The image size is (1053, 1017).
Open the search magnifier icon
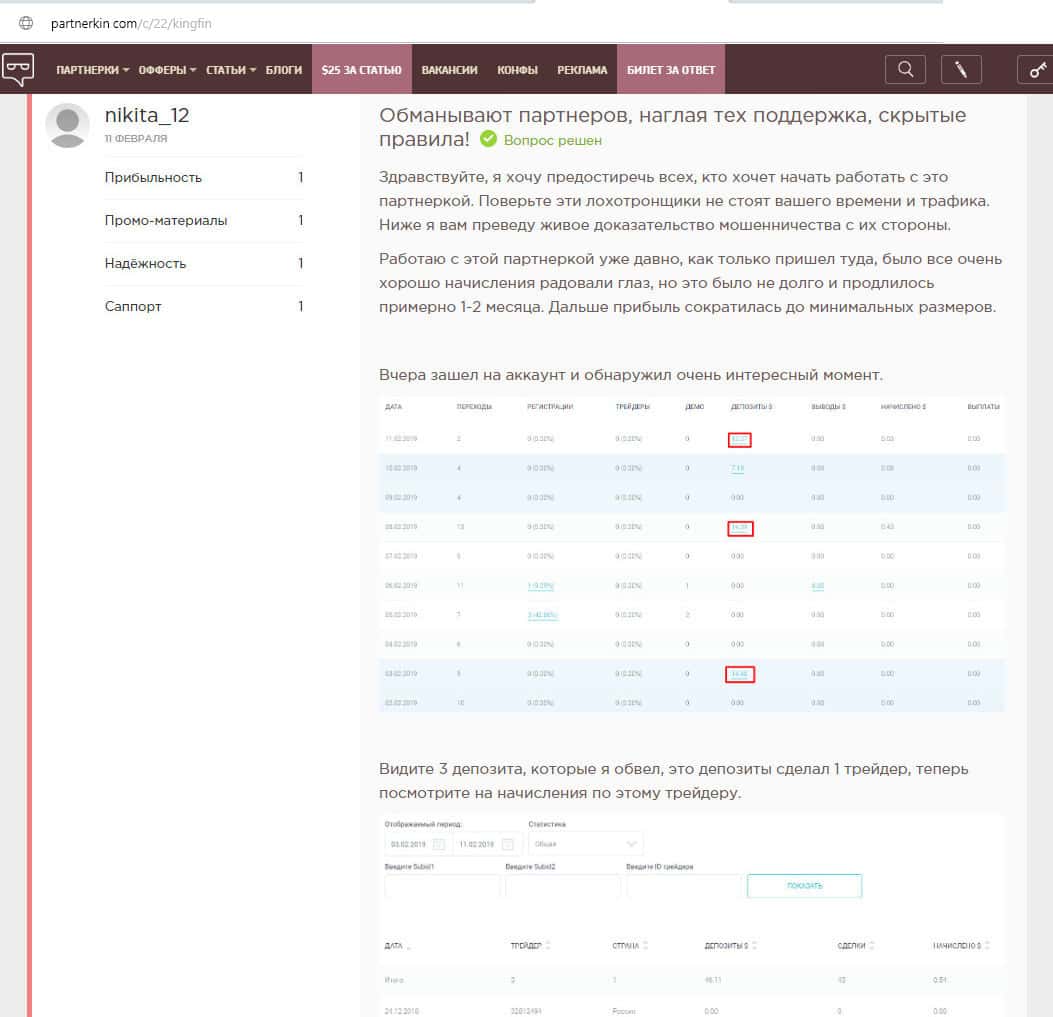point(905,69)
